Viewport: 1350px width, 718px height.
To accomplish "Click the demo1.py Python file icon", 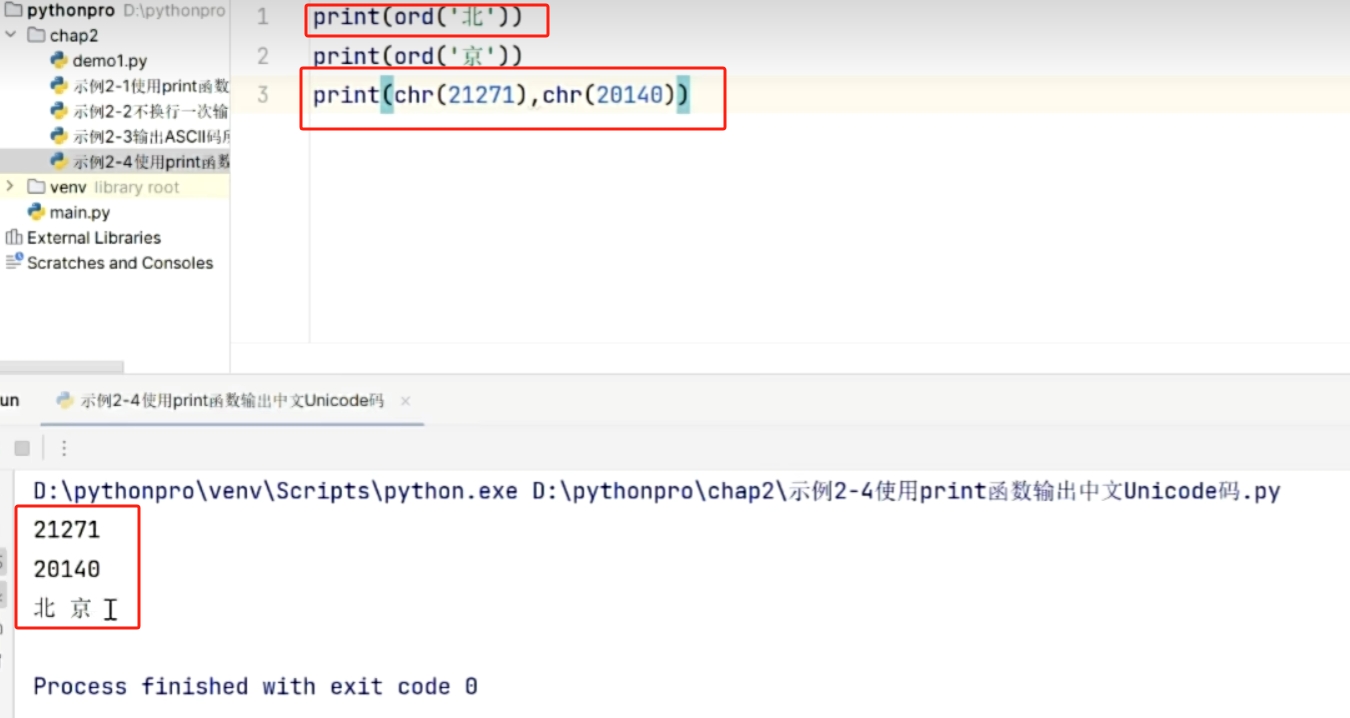I will click(x=59, y=61).
